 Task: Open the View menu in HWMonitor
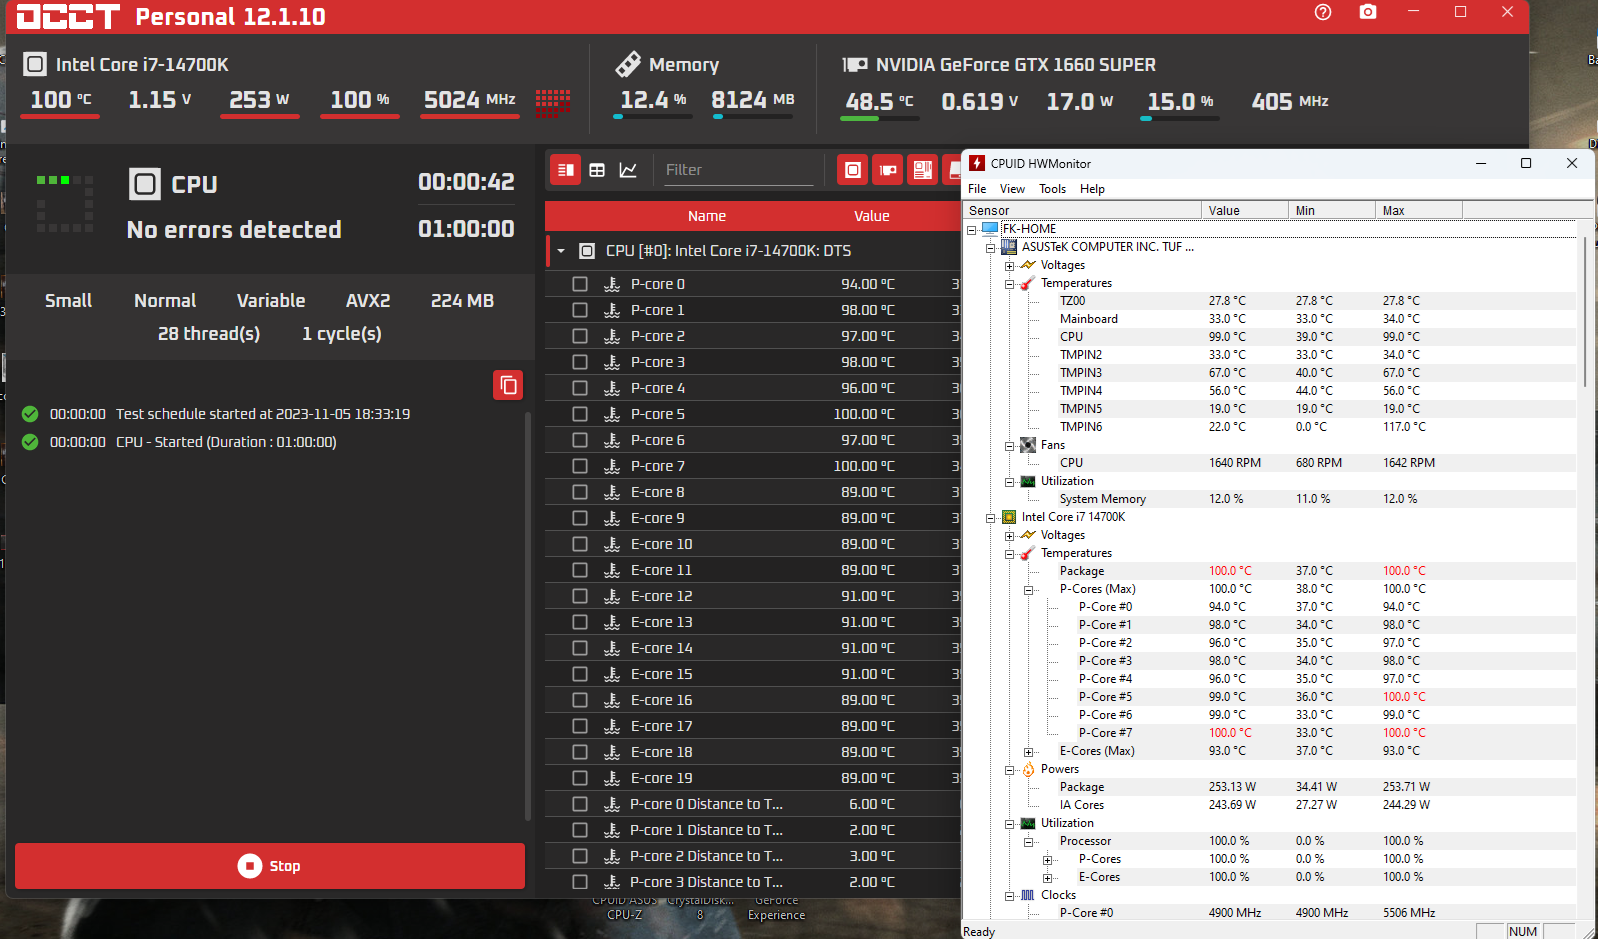click(x=1012, y=189)
